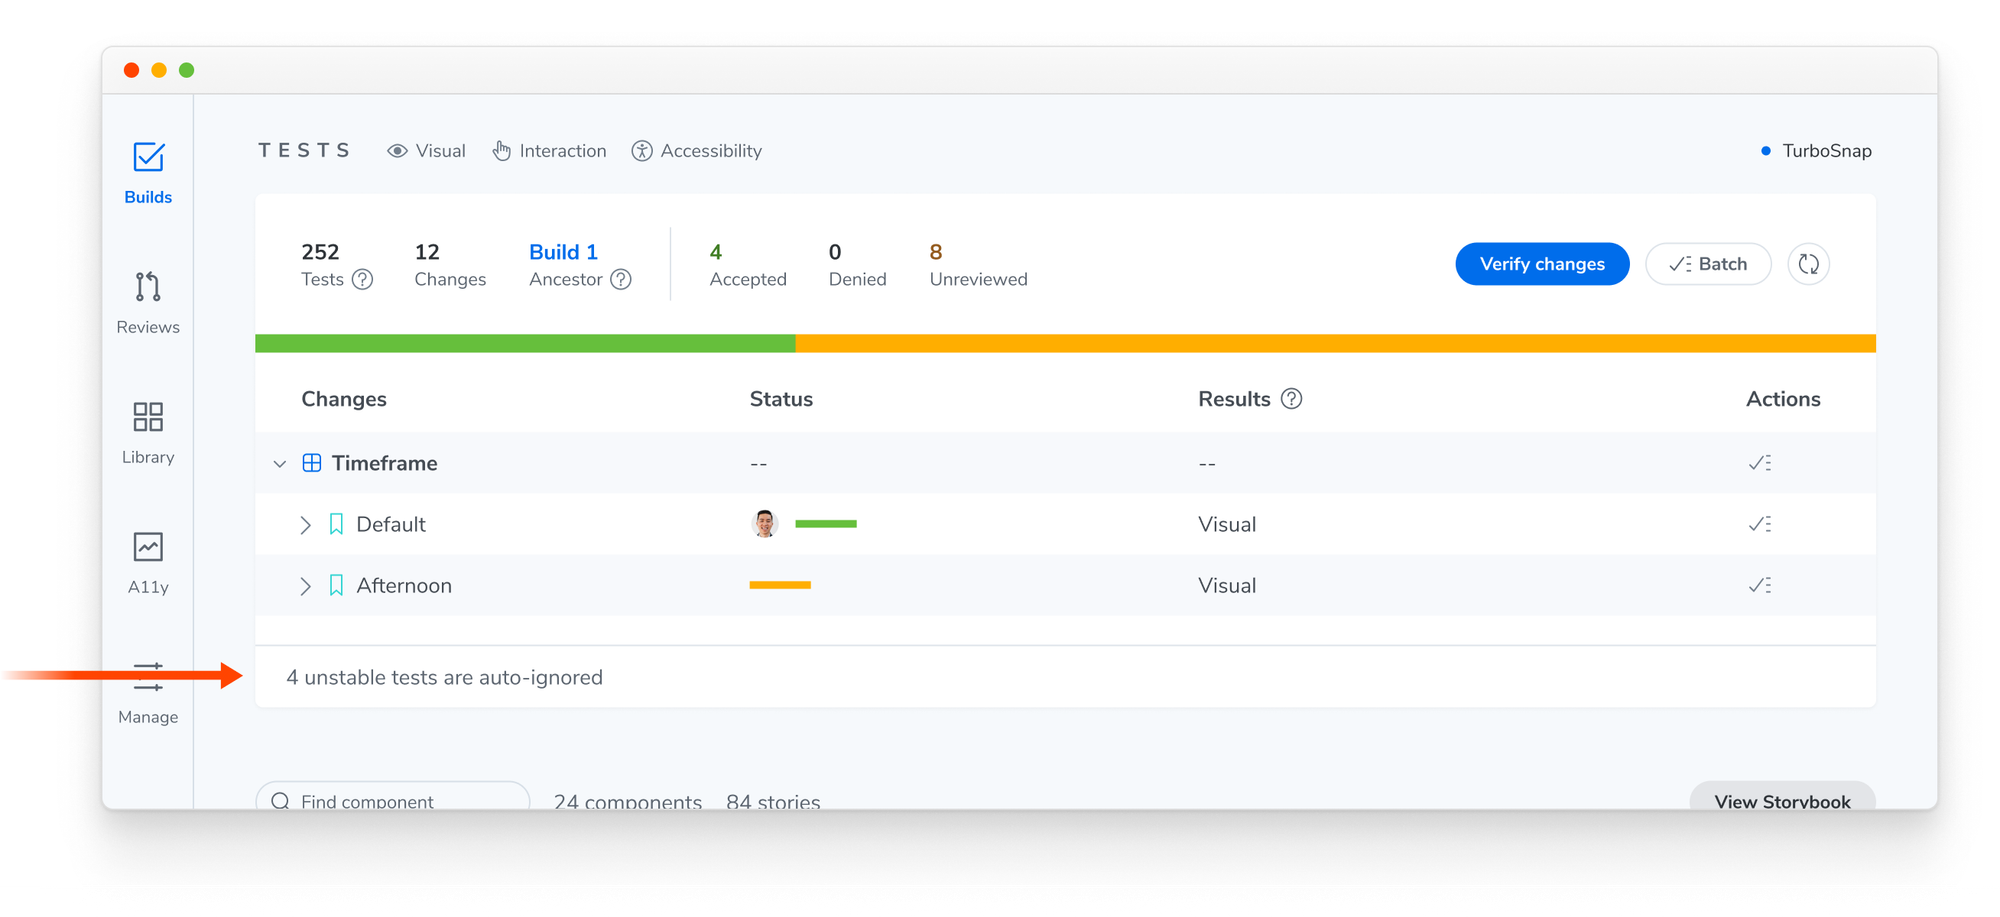The width and height of the screenshot is (2000, 917).
Task: Click the TurboSnap indicator
Action: (x=1816, y=151)
